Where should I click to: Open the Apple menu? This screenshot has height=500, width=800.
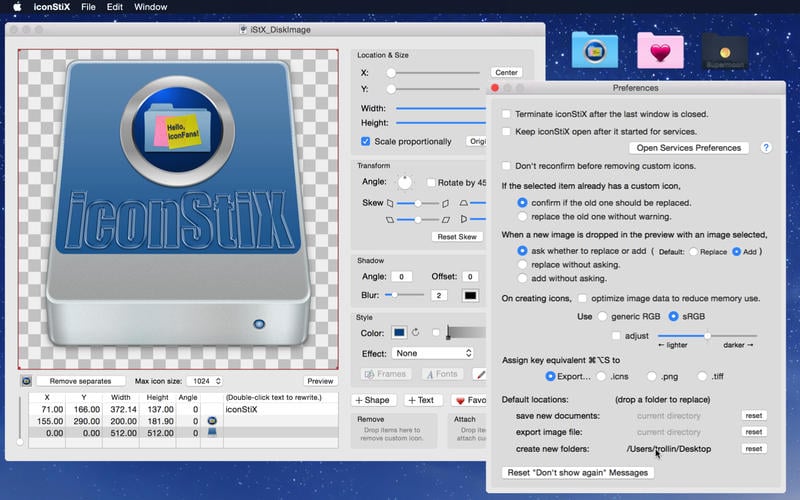(x=17, y=7)
